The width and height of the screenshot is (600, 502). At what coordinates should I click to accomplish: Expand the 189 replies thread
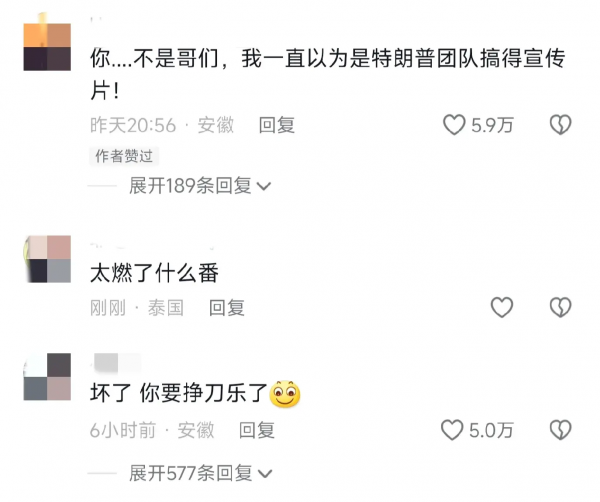pos(200,186)
